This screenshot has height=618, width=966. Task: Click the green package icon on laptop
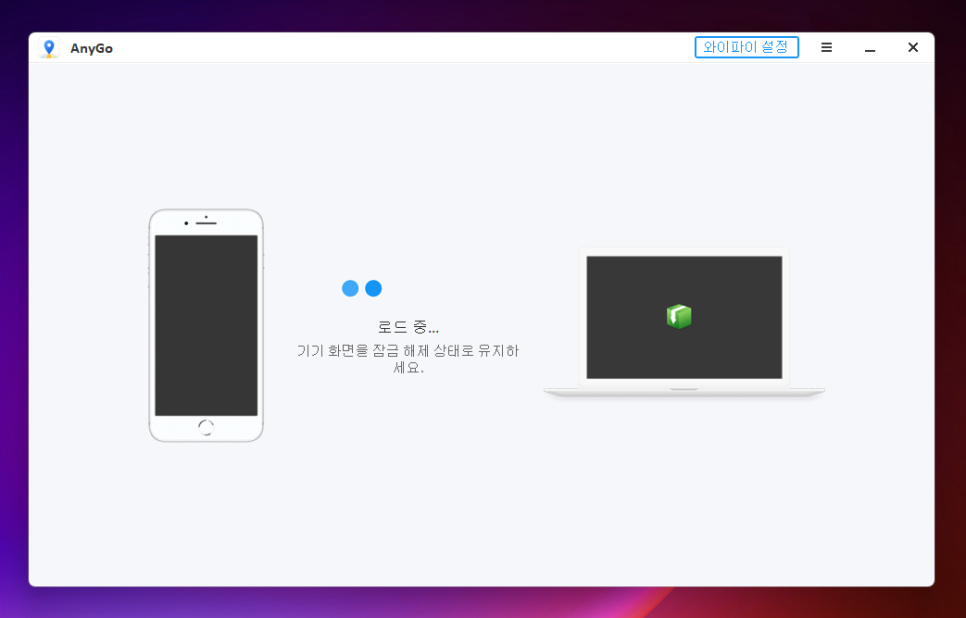pos(679,317)
